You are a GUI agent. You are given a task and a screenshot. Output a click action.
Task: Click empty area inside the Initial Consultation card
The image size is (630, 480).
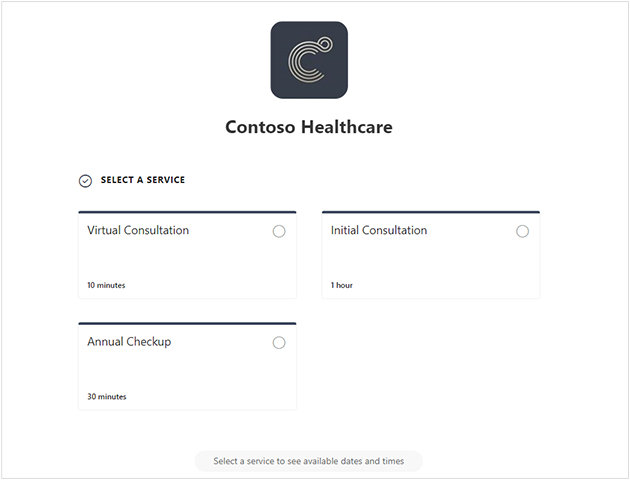[431, 259]
